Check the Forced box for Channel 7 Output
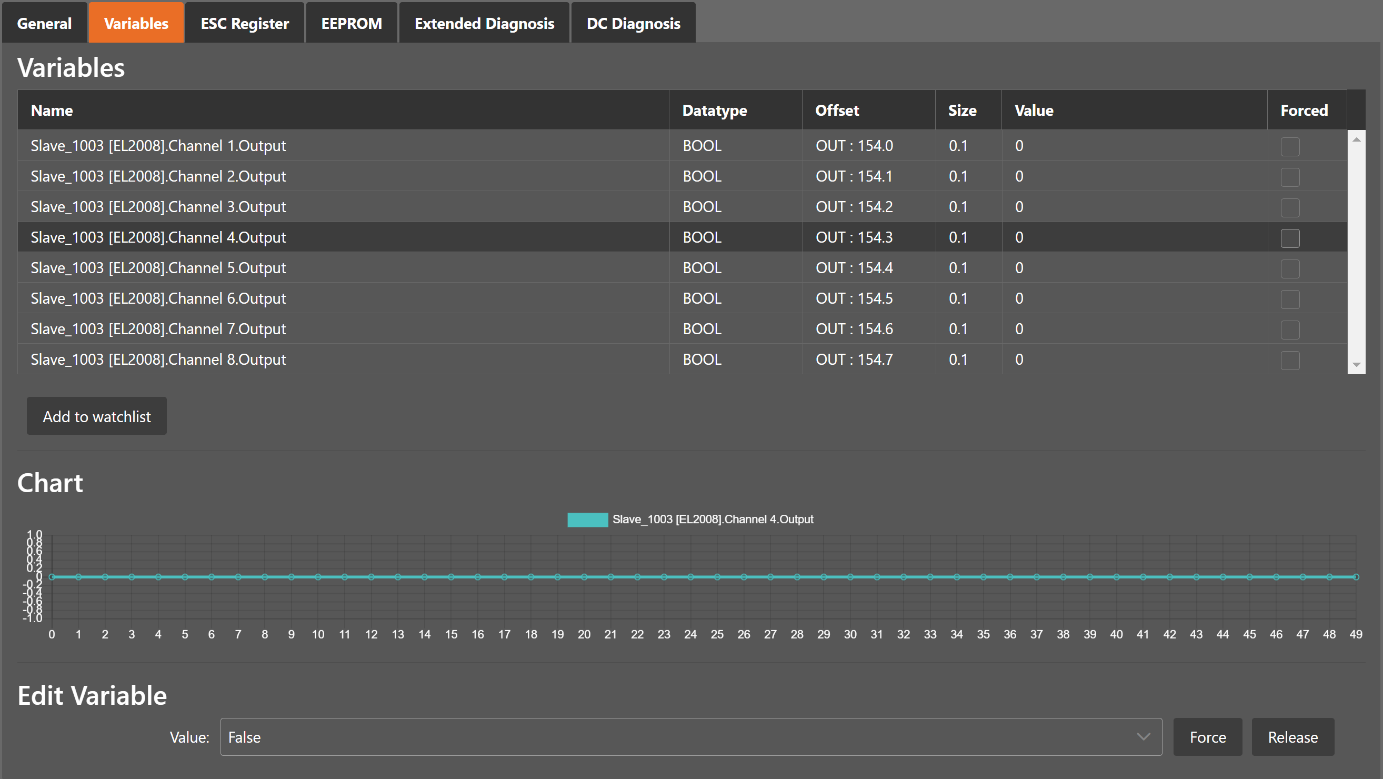1383x779 pixels. tap(1290, 330)
